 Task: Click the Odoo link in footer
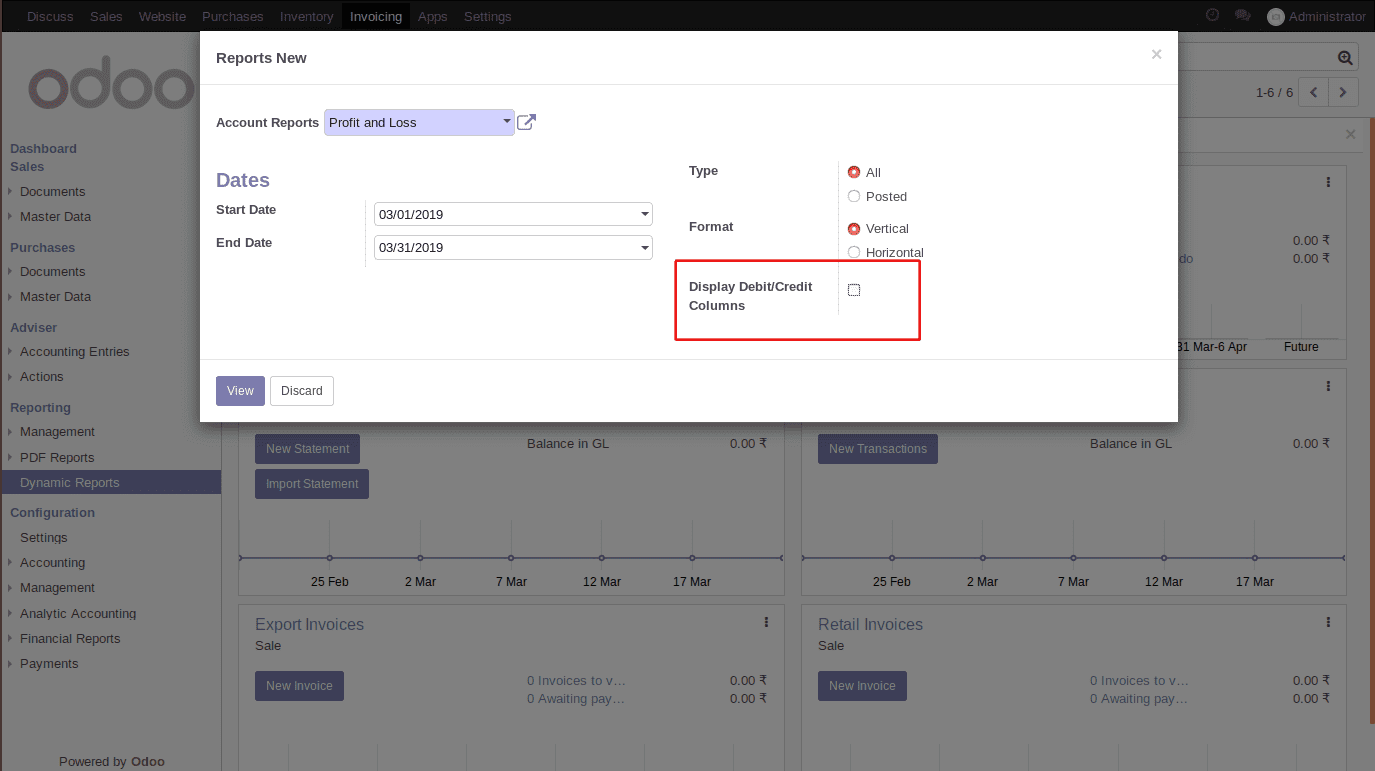point(148,761)
